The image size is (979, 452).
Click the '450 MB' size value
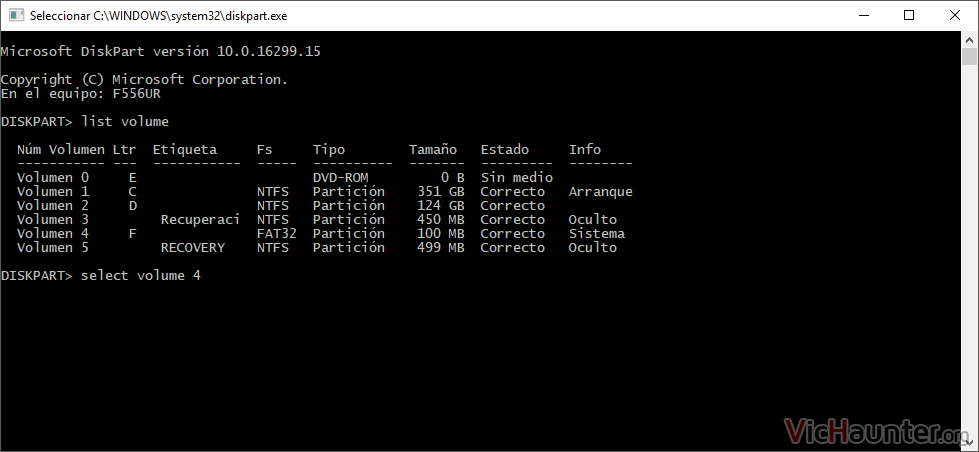pos(440,220)
